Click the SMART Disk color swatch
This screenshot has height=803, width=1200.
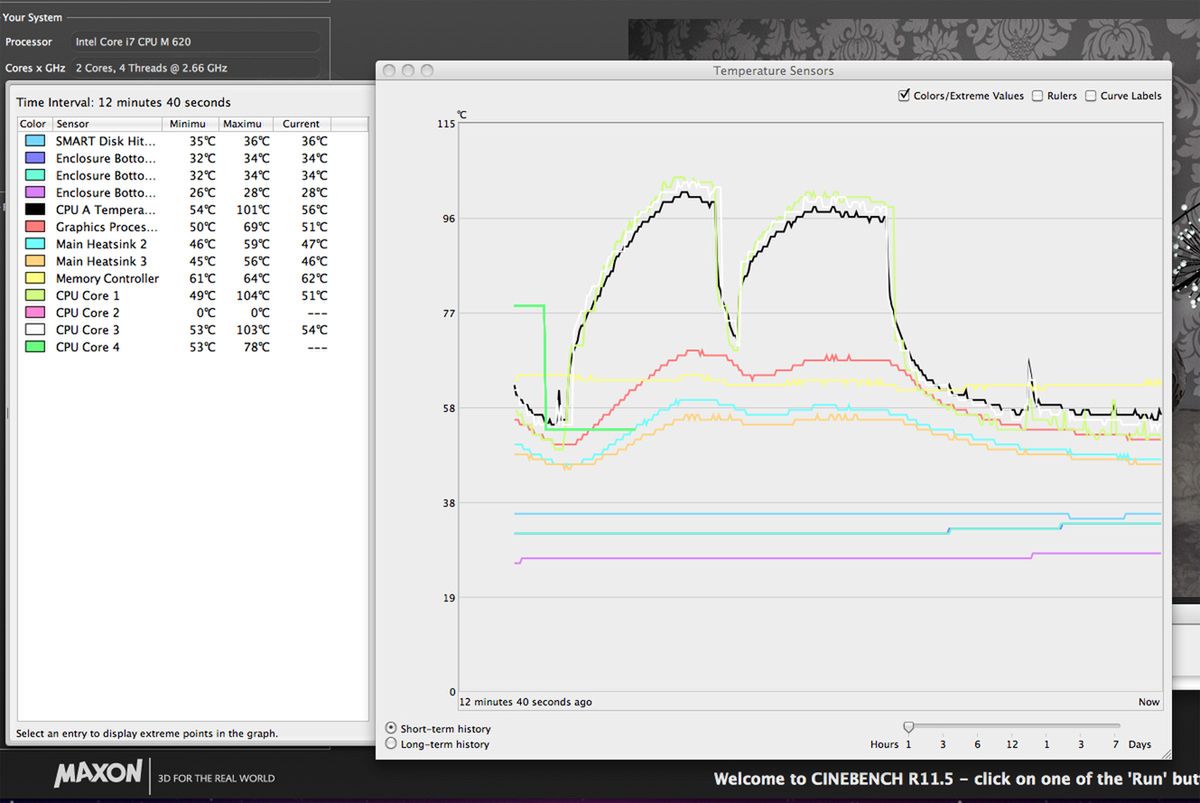[35, 142]
